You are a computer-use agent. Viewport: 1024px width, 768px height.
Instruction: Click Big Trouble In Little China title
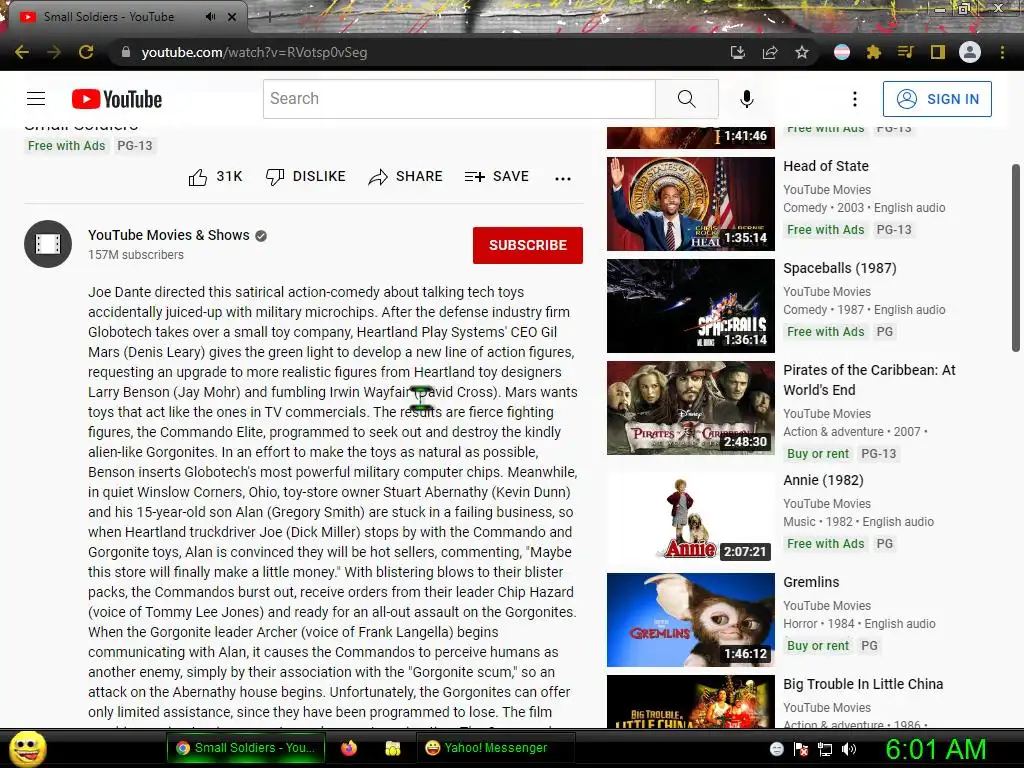[863, 684]
